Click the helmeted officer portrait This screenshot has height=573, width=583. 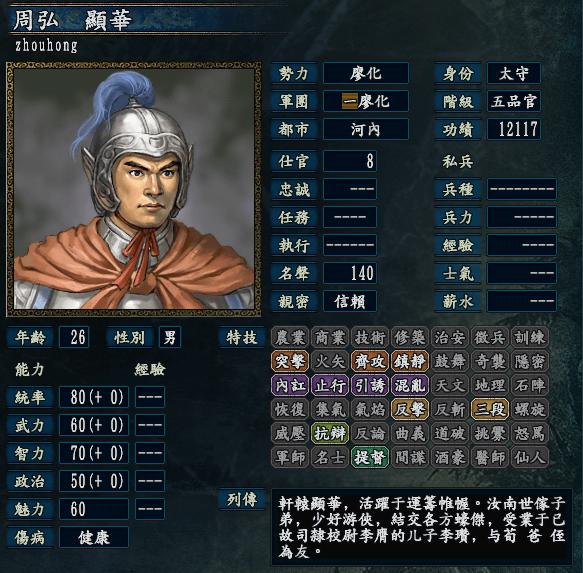tap(133, 189)
